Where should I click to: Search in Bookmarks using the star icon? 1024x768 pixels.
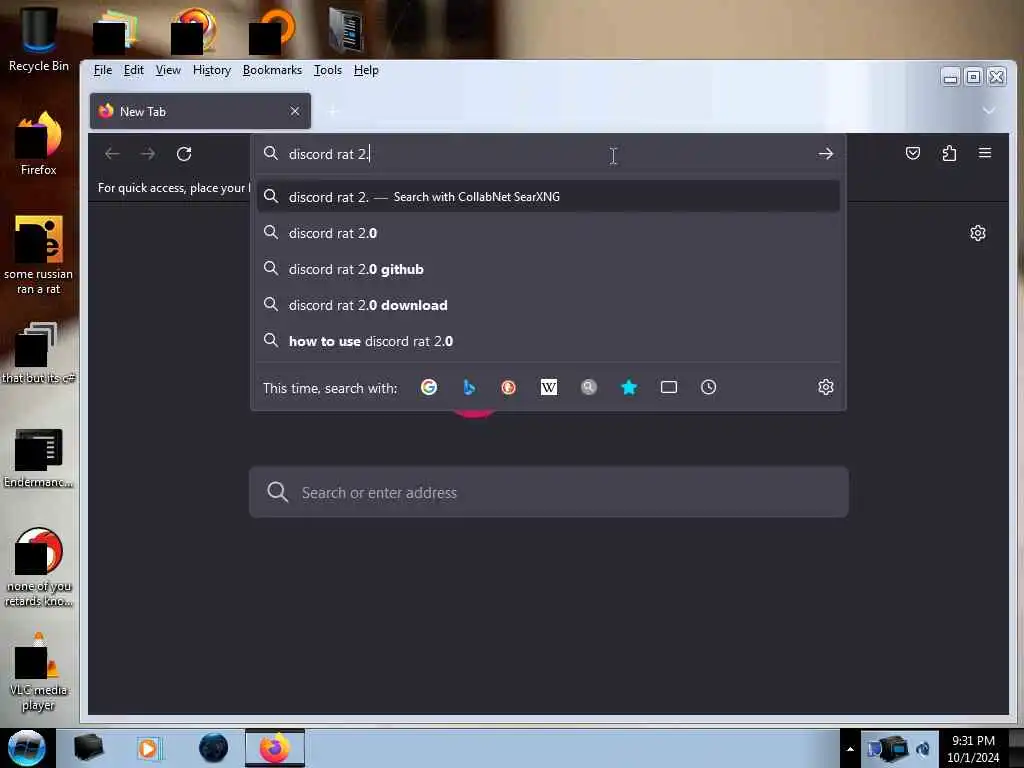pyautogui.click(x=629, y=387)
